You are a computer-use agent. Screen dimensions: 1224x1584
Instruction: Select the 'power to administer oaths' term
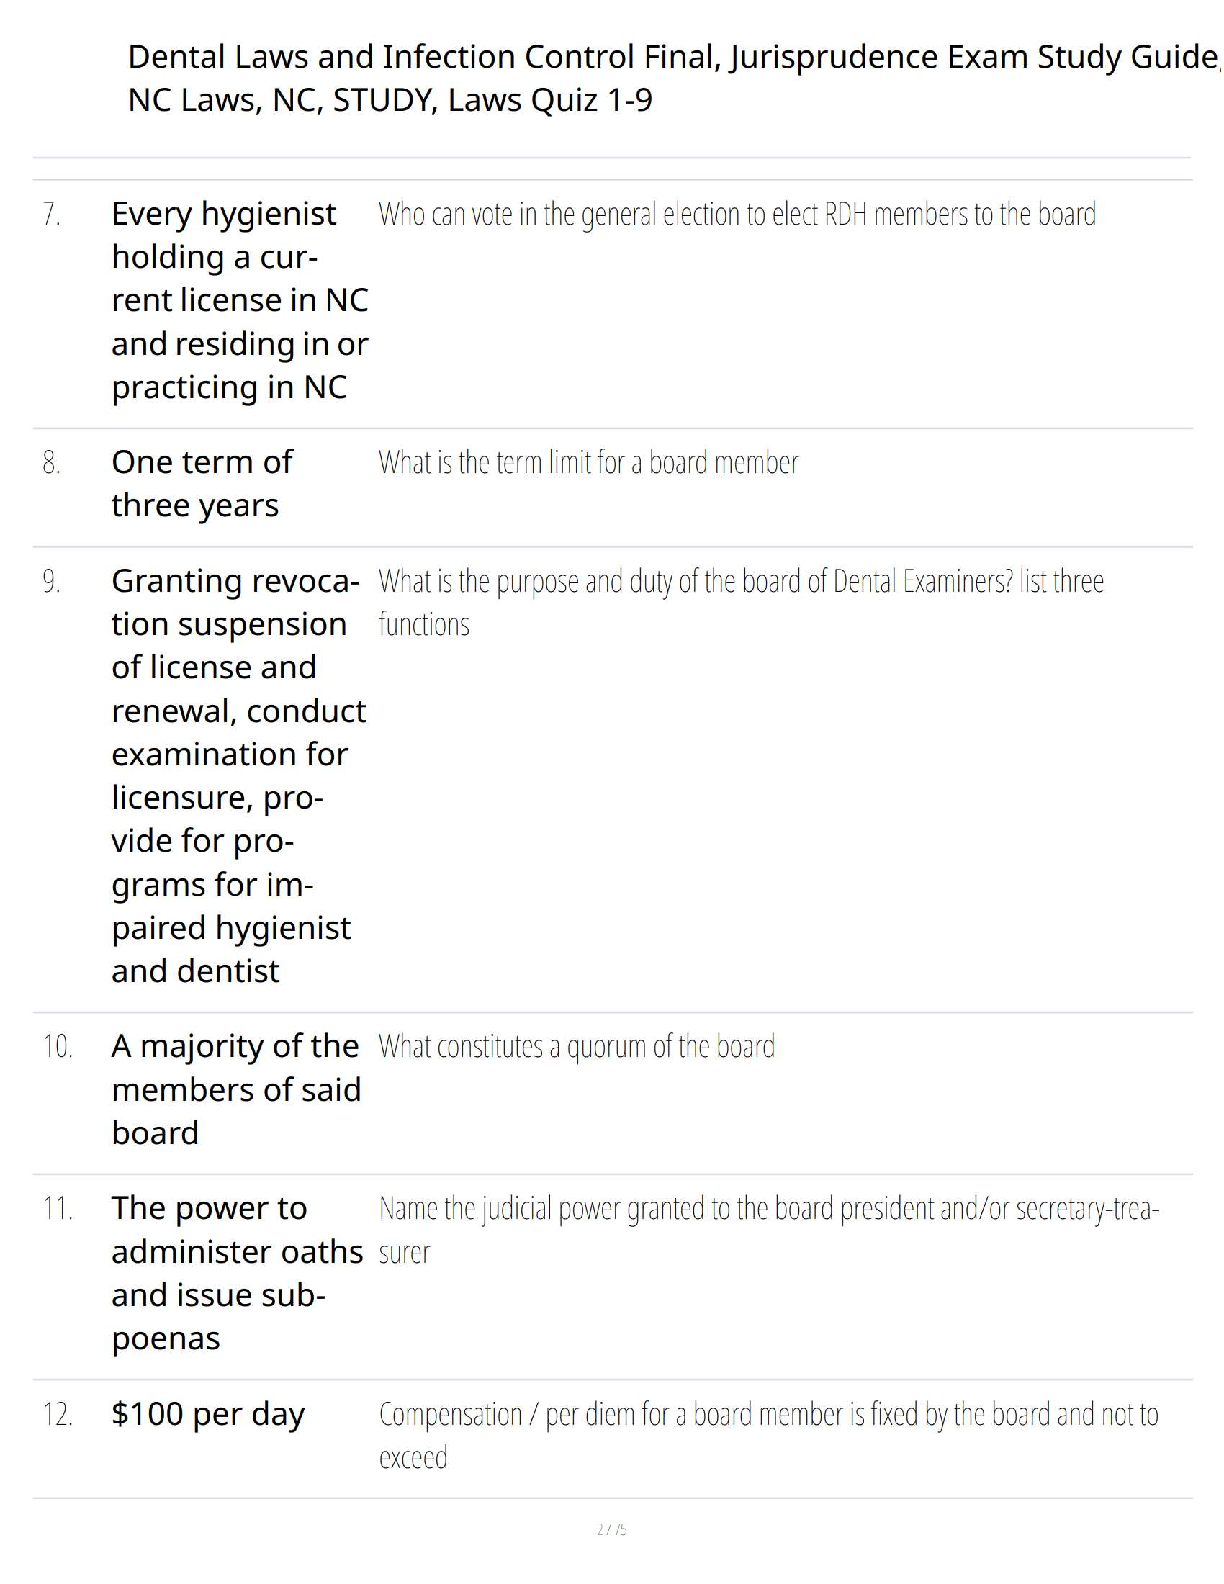pos(236,1273)
